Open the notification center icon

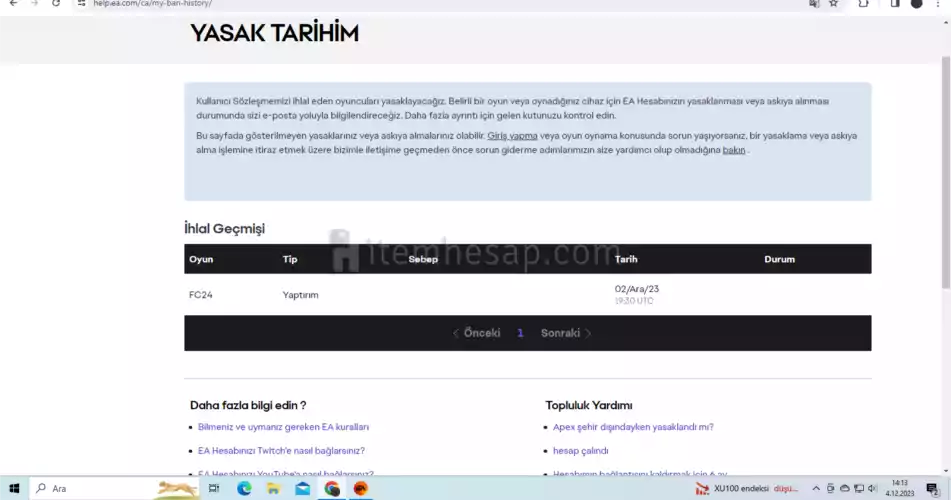934,488
